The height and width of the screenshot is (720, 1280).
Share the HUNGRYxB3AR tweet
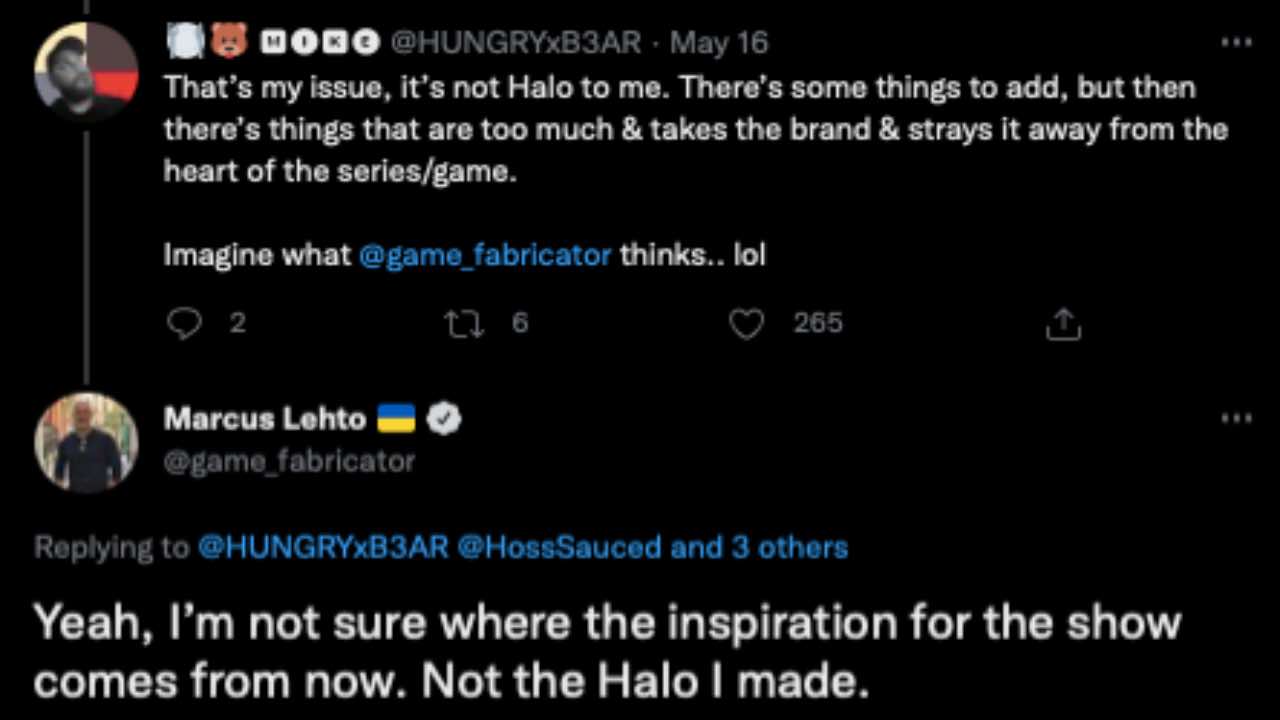[x=1062, y=323]
